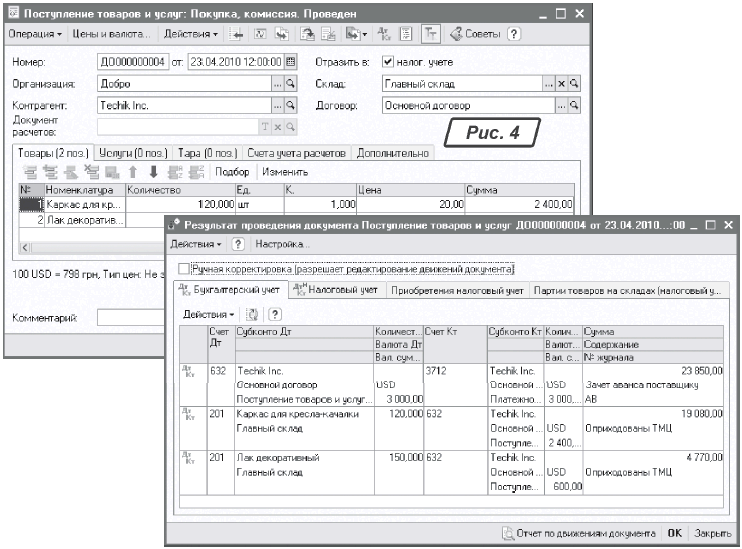Click the Отчет по движениям документа button
This screenshot has height=549, width=742.
pos(578,533)
